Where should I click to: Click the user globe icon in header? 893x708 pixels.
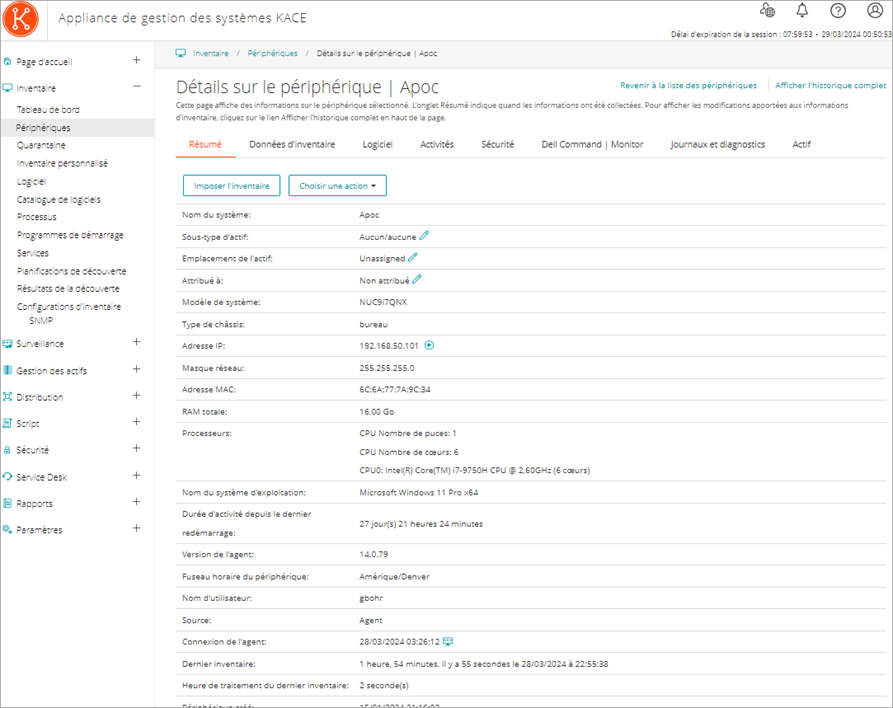coord(767,11)
